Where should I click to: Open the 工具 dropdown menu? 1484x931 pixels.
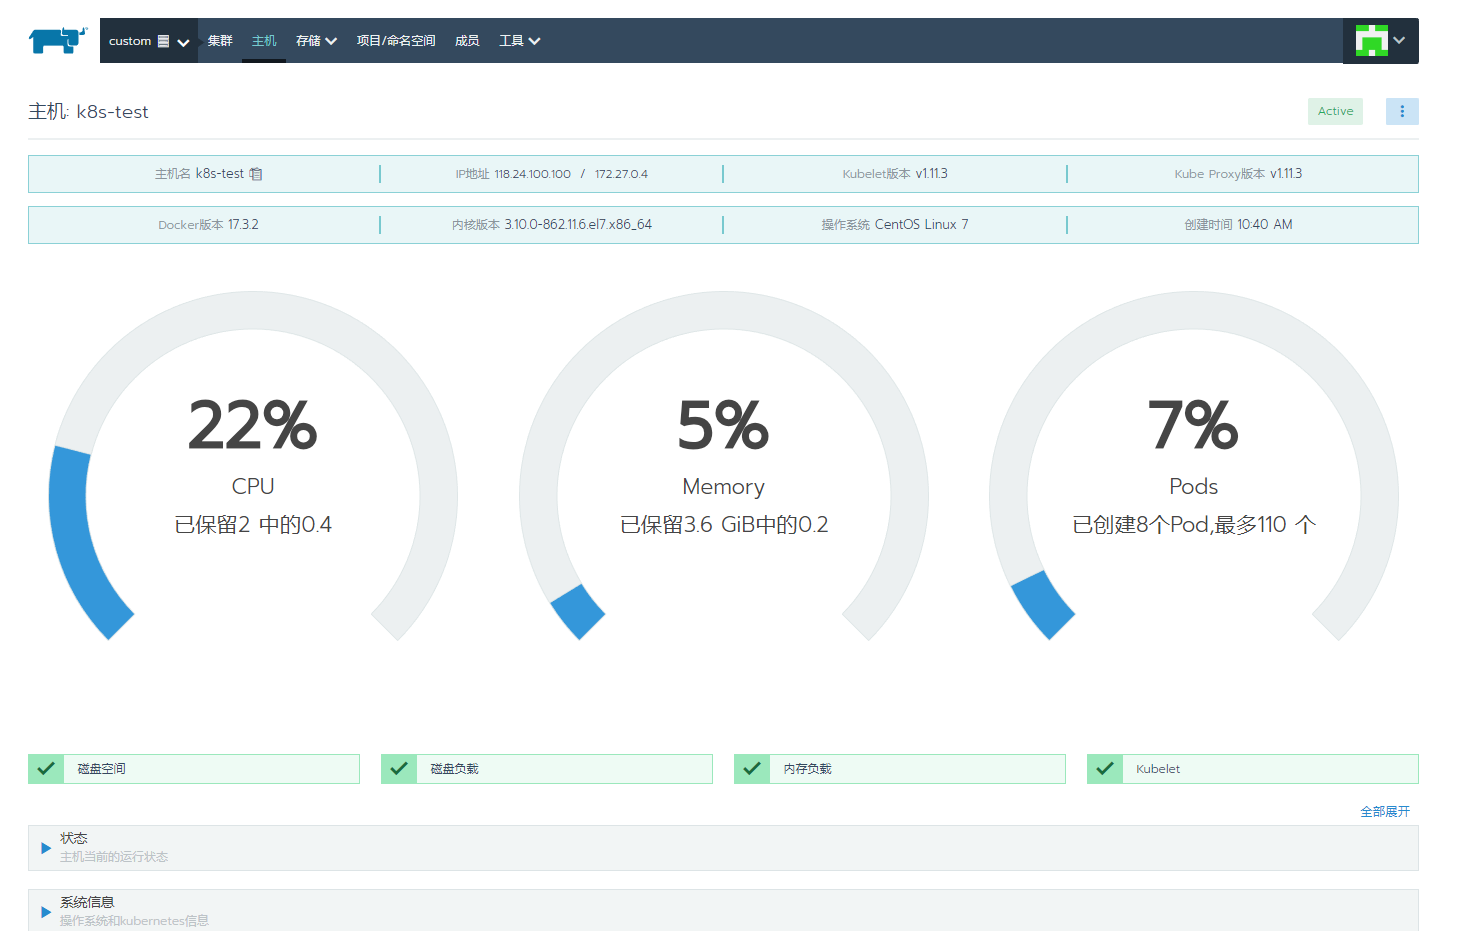(519, 41)
